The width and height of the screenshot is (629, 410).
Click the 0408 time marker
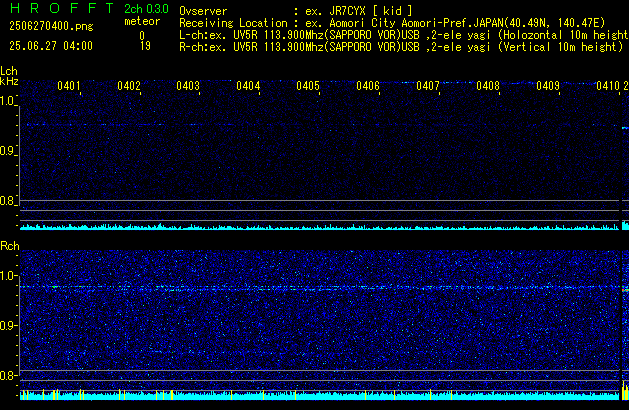click(x=488, y=86)
